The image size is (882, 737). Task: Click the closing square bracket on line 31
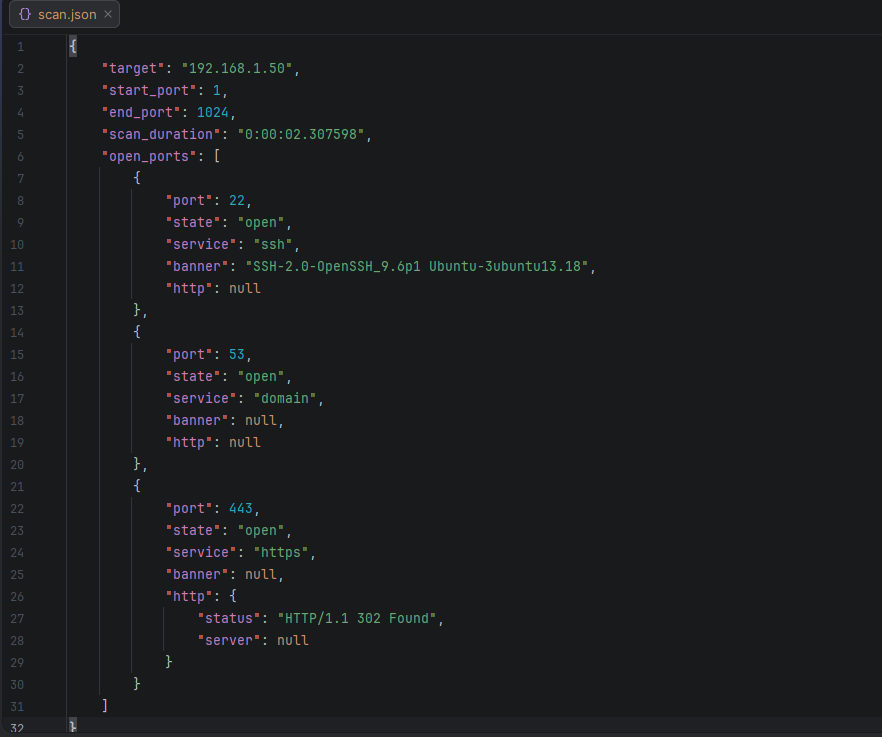pyautogui.click(x=105, y=706)
